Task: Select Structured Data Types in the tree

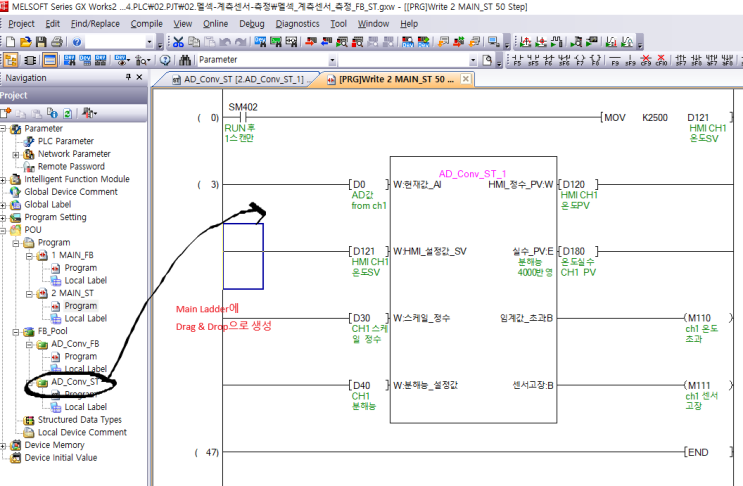Action: pos(80,420)
